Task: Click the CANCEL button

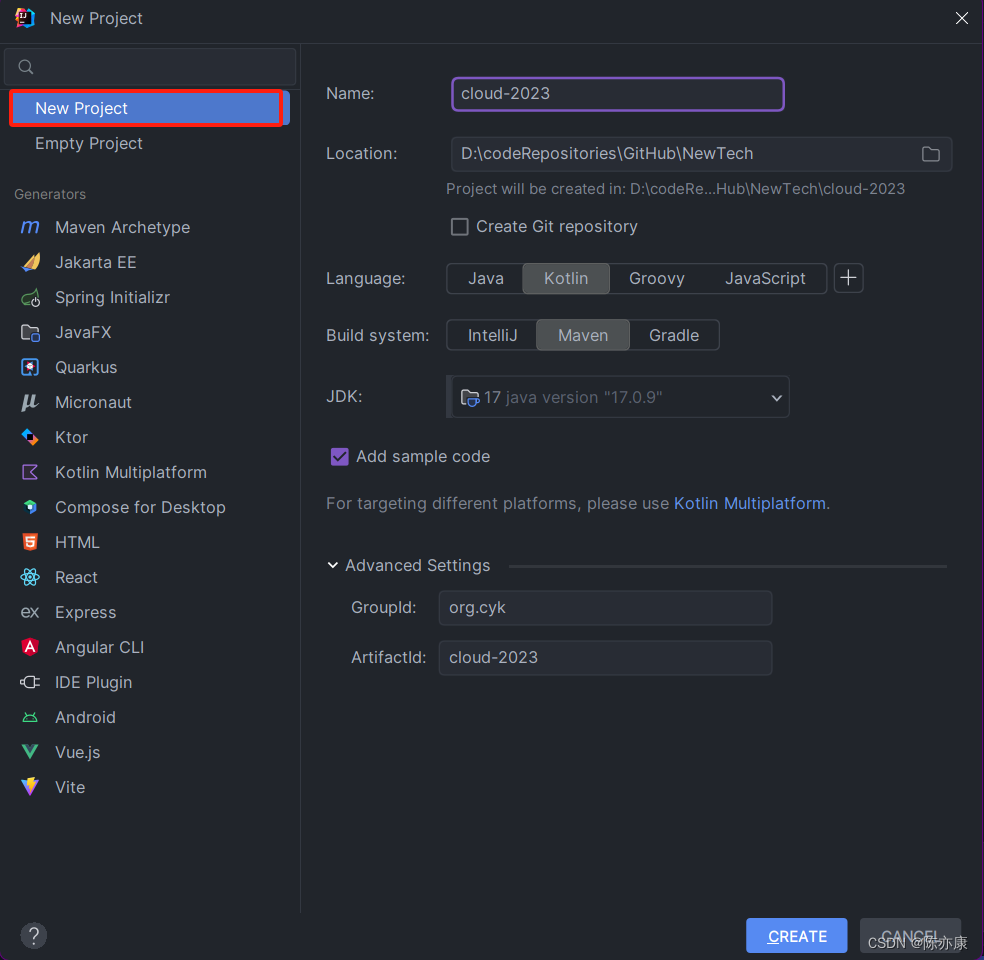Action: pos(910,936)
